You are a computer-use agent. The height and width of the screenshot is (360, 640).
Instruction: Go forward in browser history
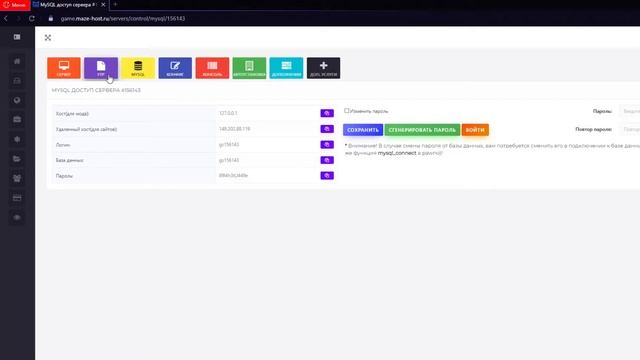tap(18, 18)
